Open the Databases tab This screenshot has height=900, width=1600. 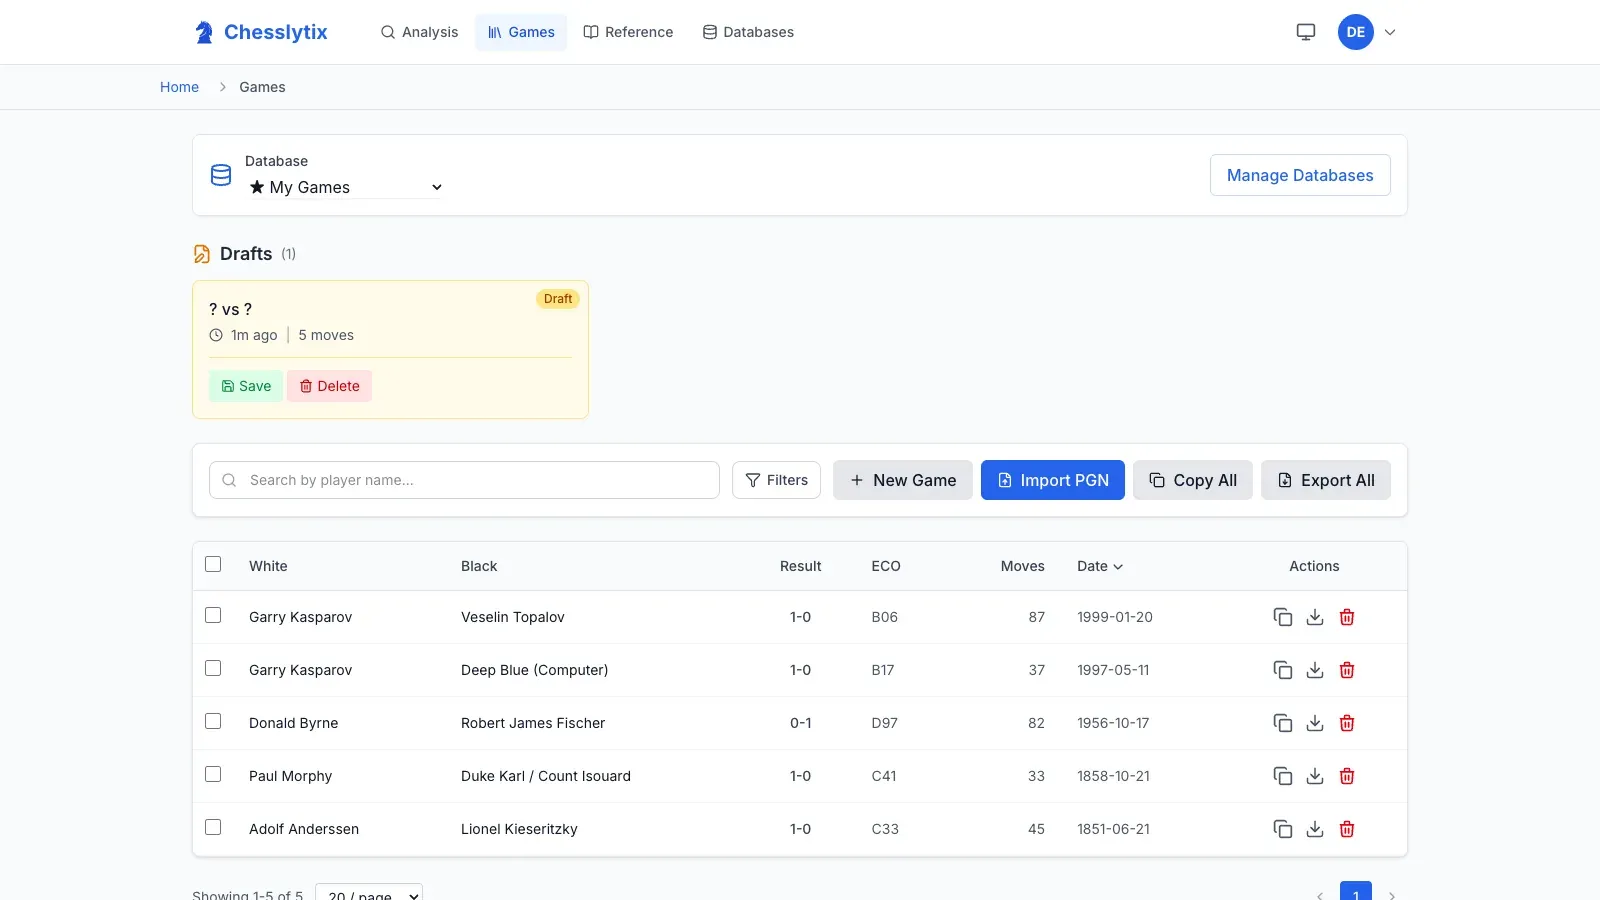748,32
